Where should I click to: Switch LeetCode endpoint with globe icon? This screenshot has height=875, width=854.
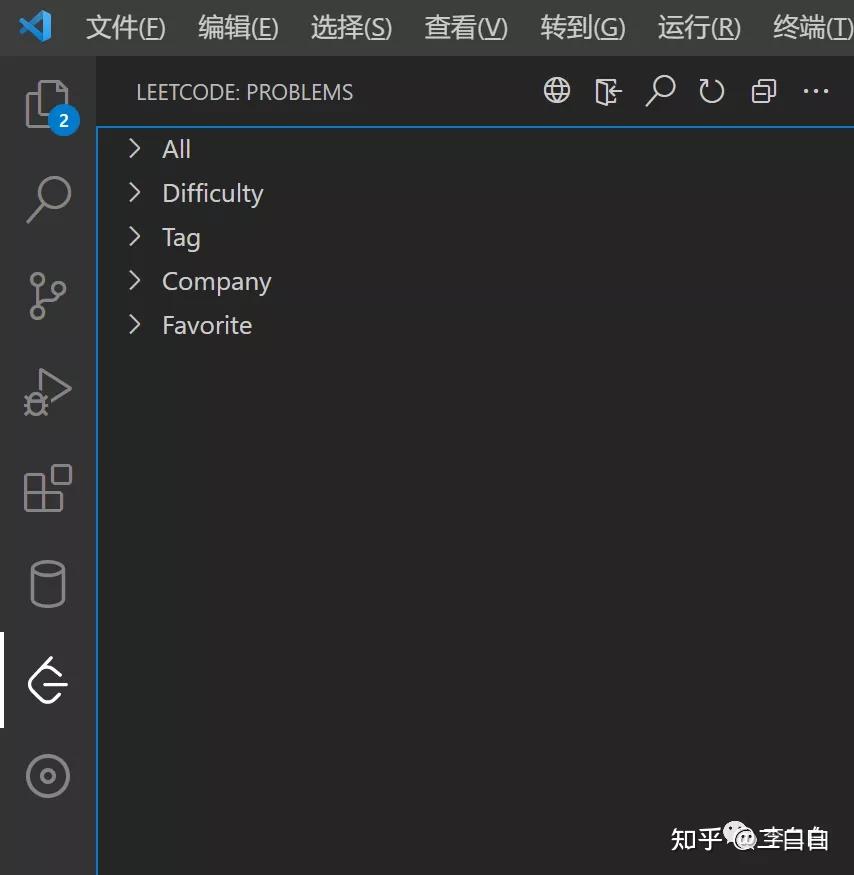click(556, 90)
